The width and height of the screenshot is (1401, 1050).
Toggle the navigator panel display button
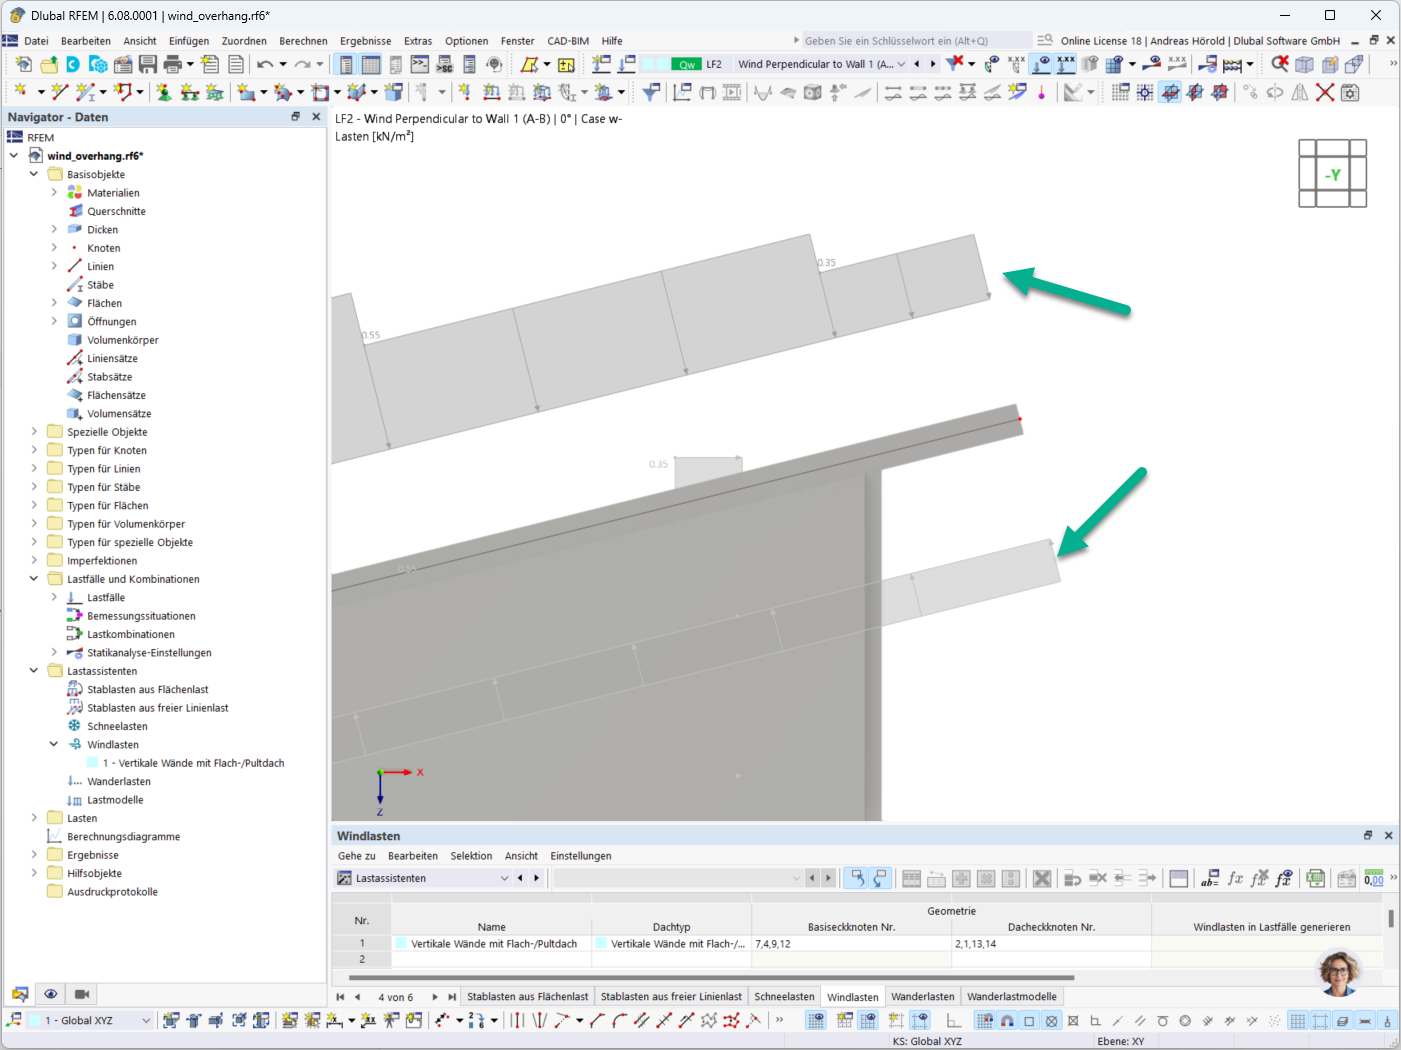(345, 64)
